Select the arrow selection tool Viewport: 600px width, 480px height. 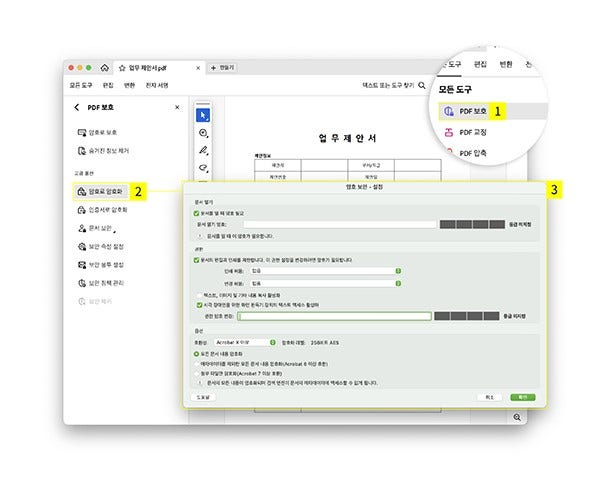(x=203, y=115)
